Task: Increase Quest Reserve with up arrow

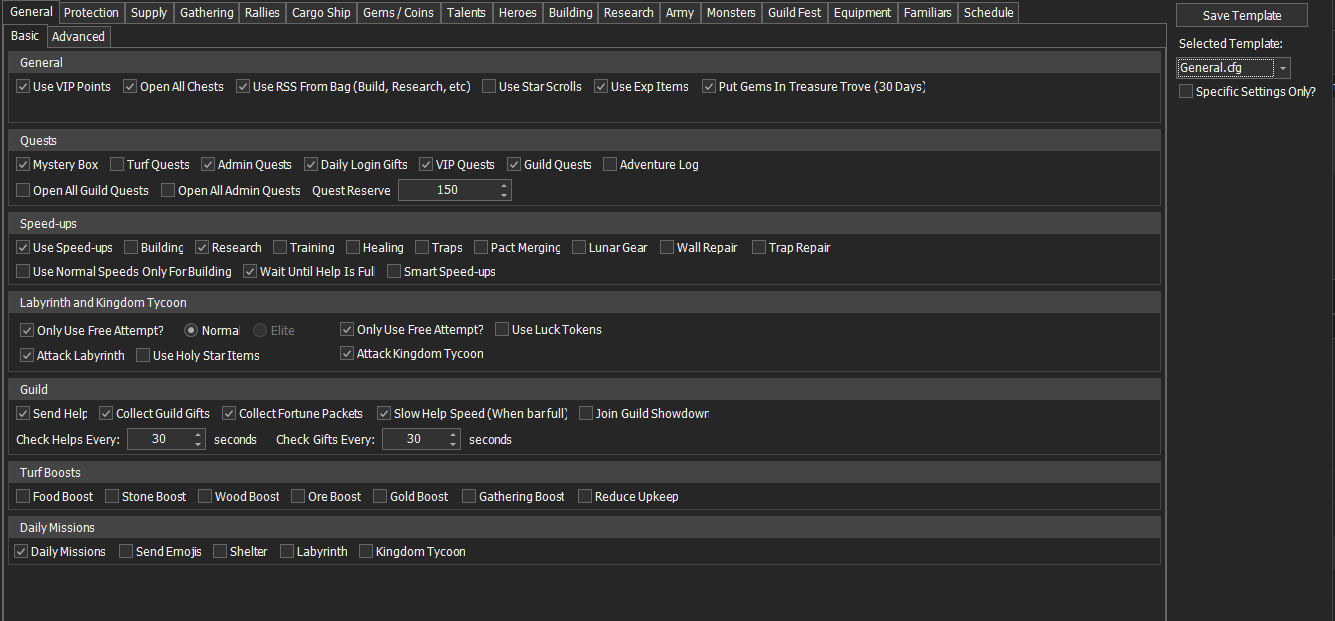Action: click(x=503, y=185)
